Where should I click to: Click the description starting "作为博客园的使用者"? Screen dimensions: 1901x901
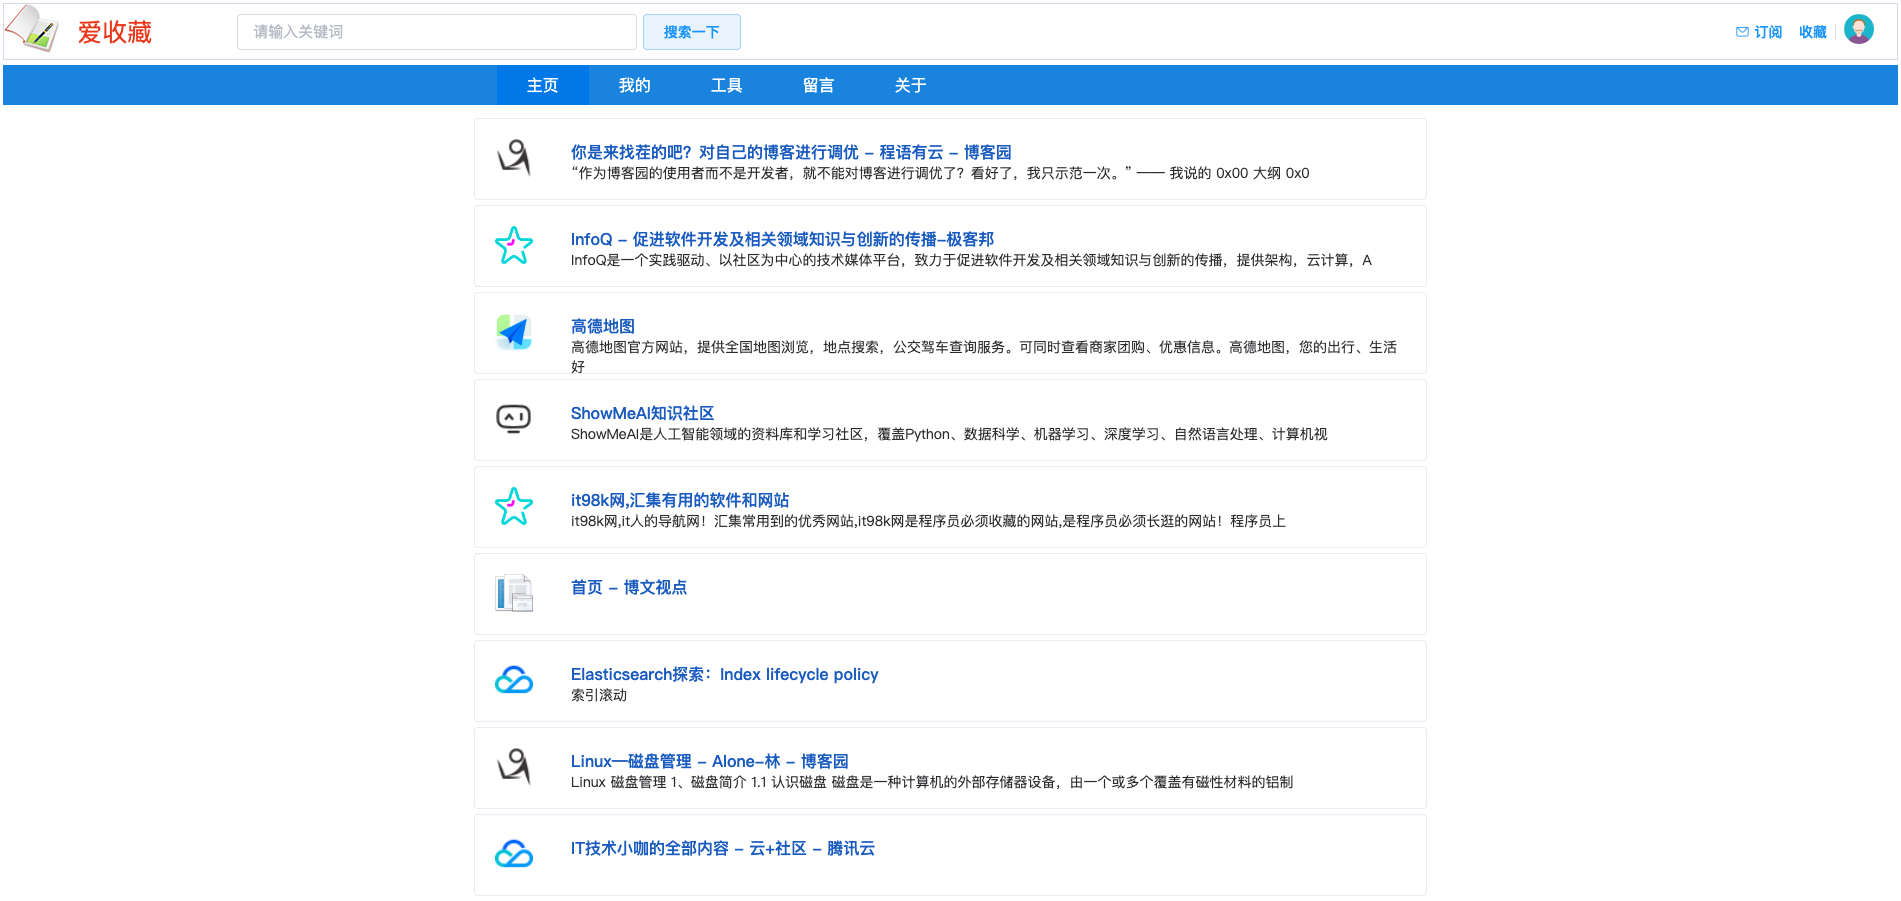(x=940, y=173)
